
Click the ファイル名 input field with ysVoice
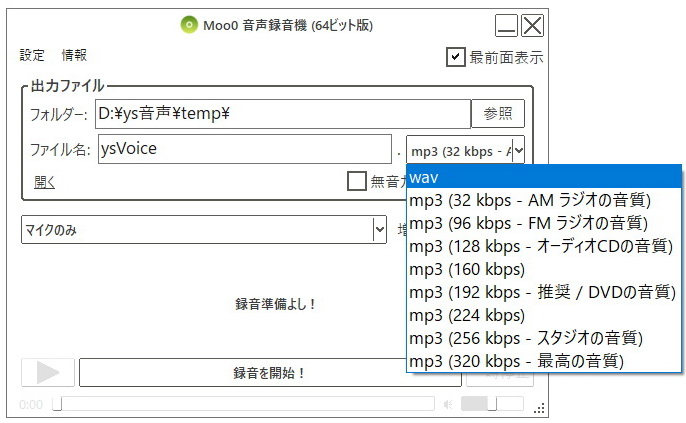pyautogui.click(x=245, y=149)
